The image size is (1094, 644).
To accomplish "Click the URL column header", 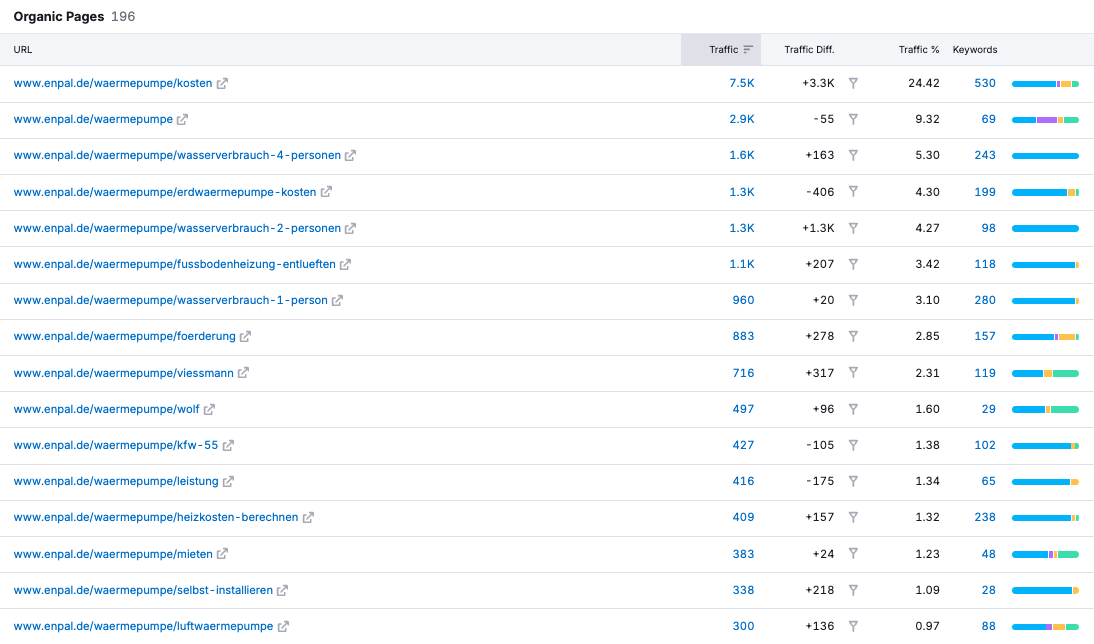I will (x=23, y=50).
